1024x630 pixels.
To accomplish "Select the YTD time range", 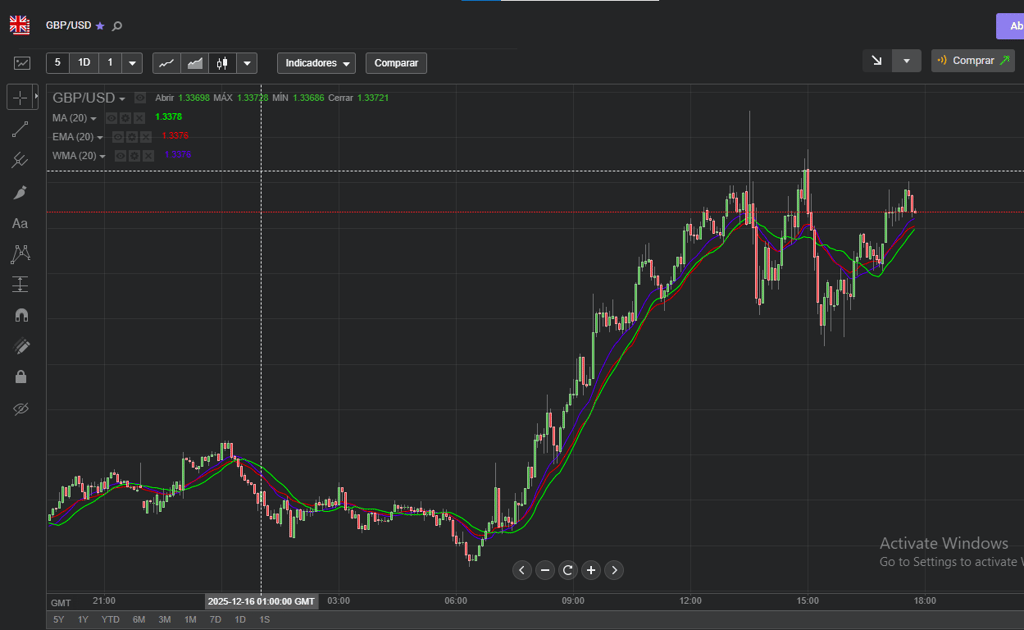I will (110, 620).
